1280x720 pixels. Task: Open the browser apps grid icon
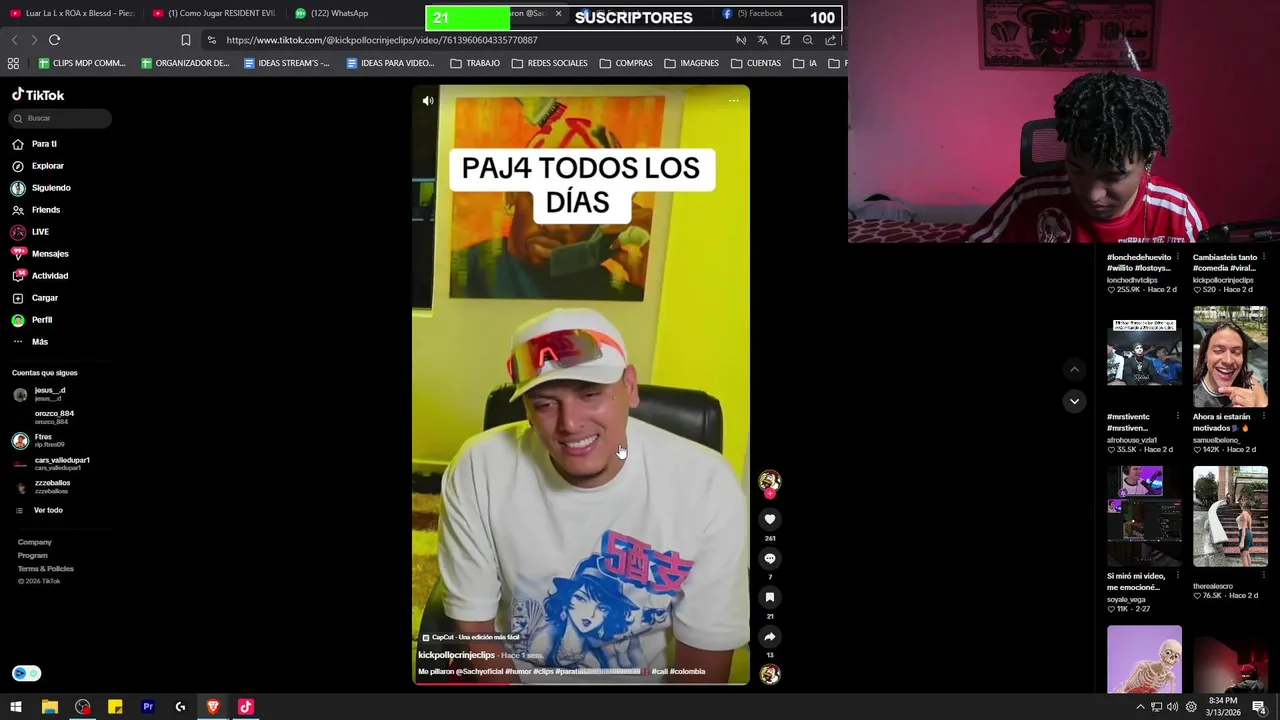[13, 63]
